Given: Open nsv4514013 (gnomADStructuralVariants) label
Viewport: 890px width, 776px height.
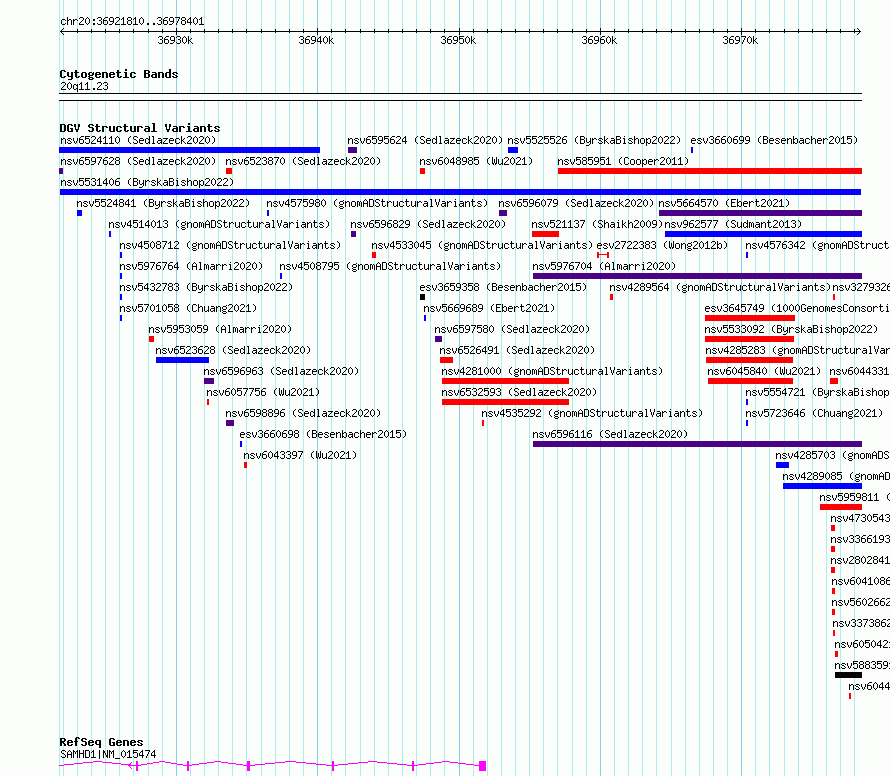Looking at the screenshot, I should click(x=219, y=224).
